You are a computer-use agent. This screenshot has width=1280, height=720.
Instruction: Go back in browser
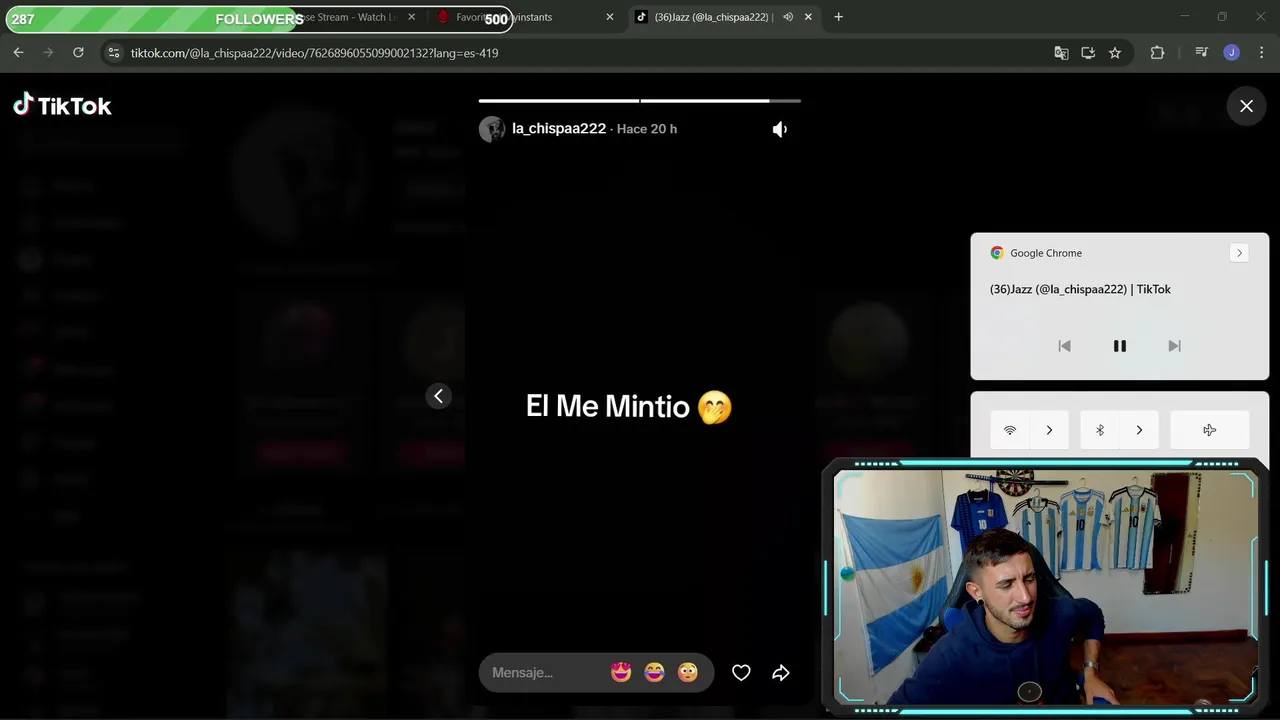pos(18,53)
